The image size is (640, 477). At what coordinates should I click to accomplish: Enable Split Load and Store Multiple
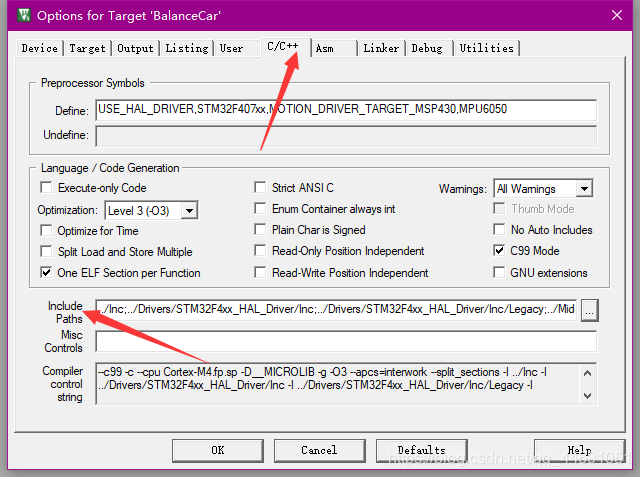pos(46,251)
